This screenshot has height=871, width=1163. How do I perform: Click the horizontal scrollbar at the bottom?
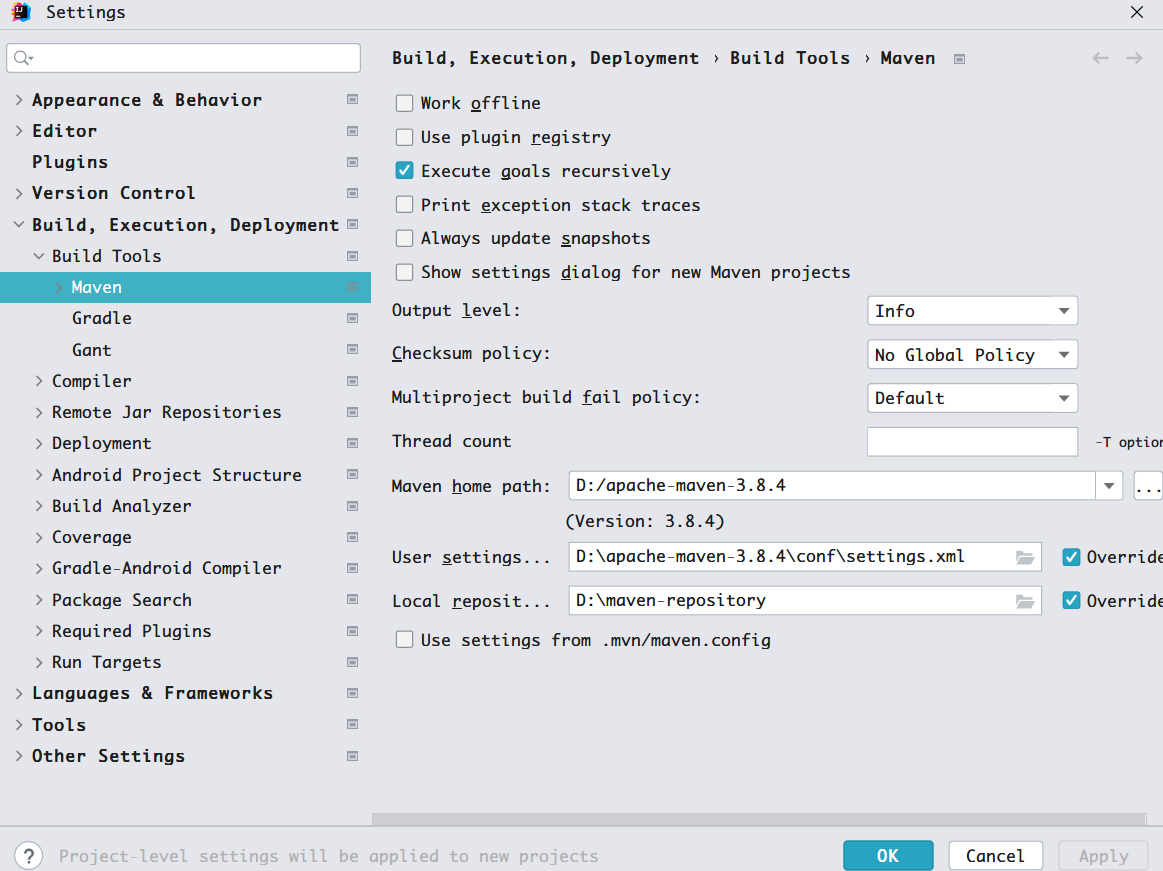click(x=759, y=818)
